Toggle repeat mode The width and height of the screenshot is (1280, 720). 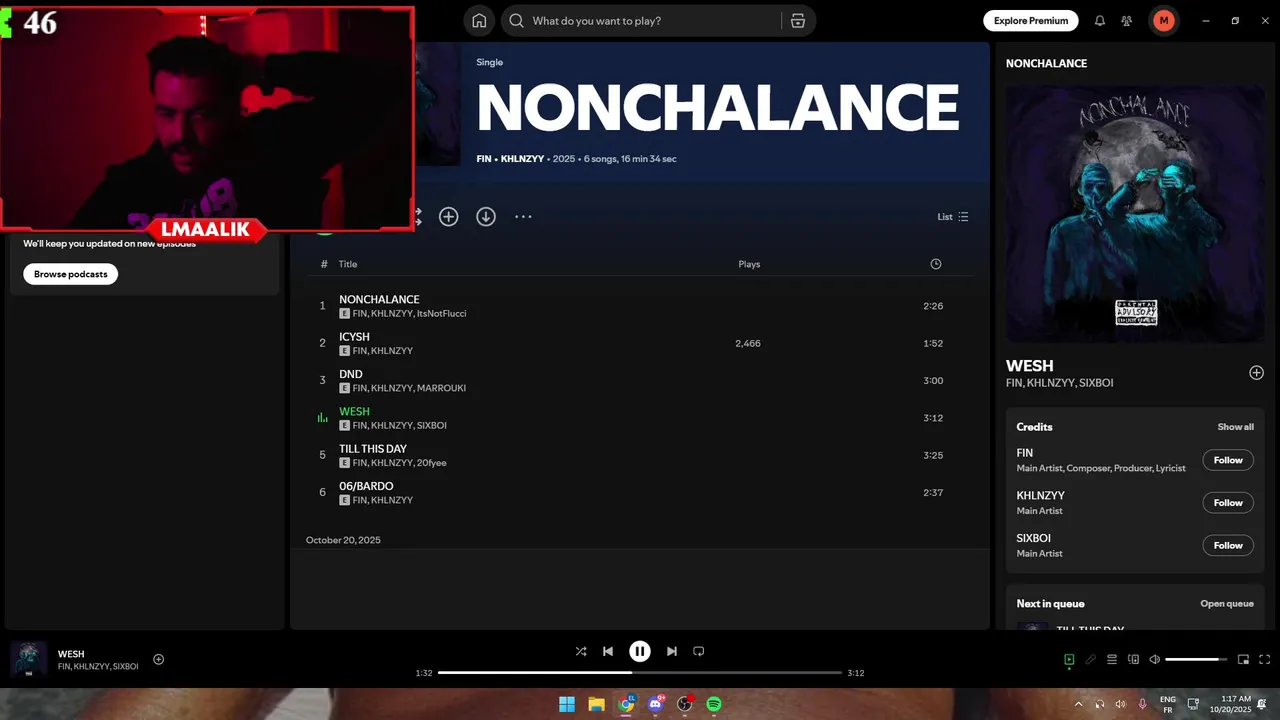coord(699,651)
